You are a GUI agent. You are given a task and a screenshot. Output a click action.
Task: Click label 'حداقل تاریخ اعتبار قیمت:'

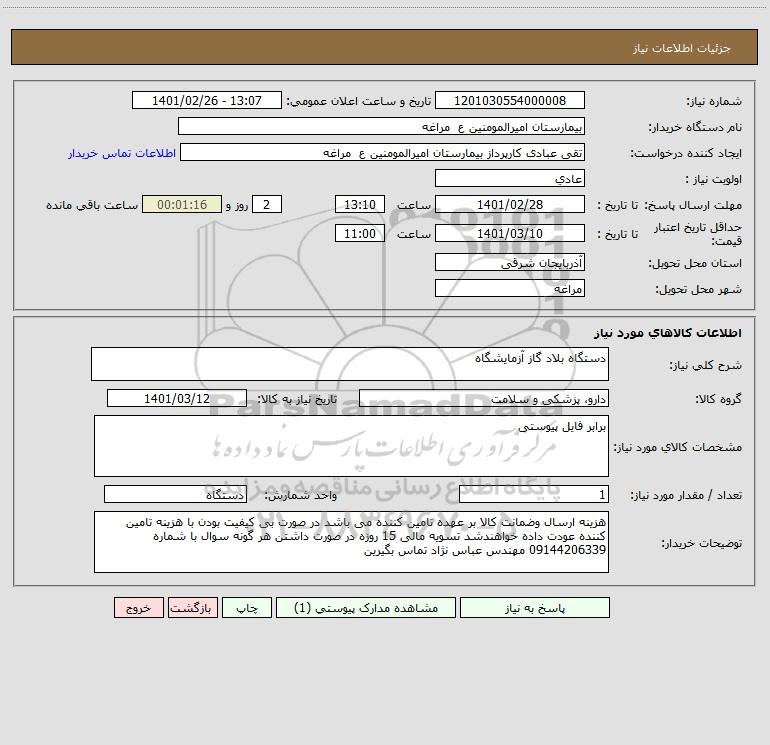(698, 234)
